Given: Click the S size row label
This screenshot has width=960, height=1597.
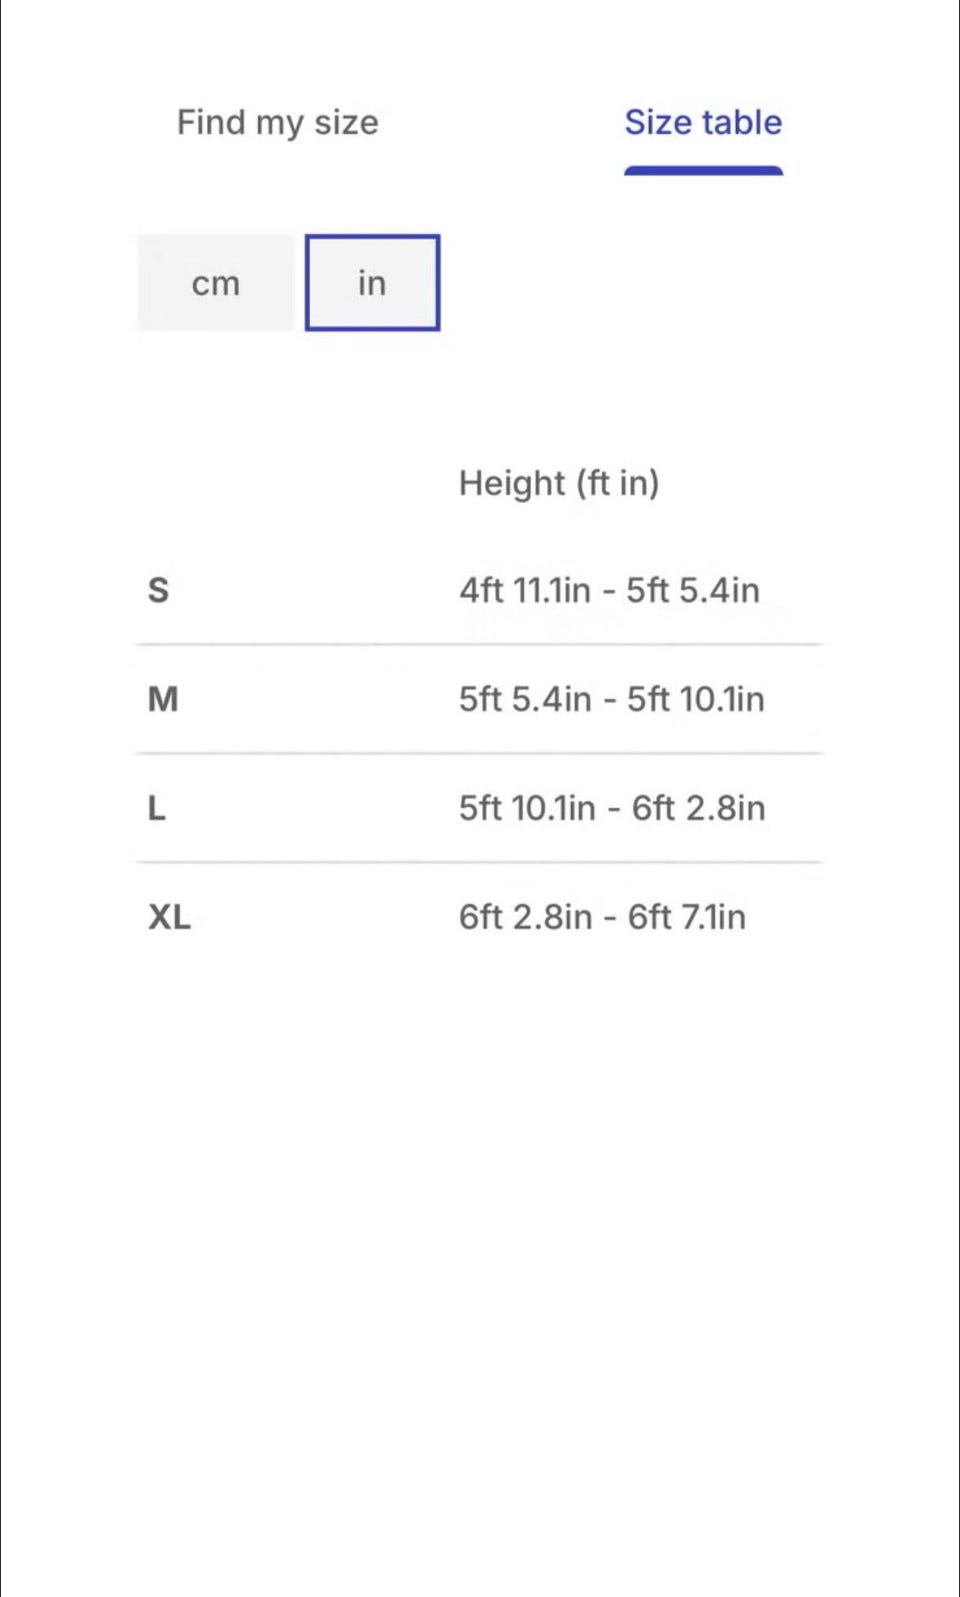Looking at the screenshot, I should 158,590.
